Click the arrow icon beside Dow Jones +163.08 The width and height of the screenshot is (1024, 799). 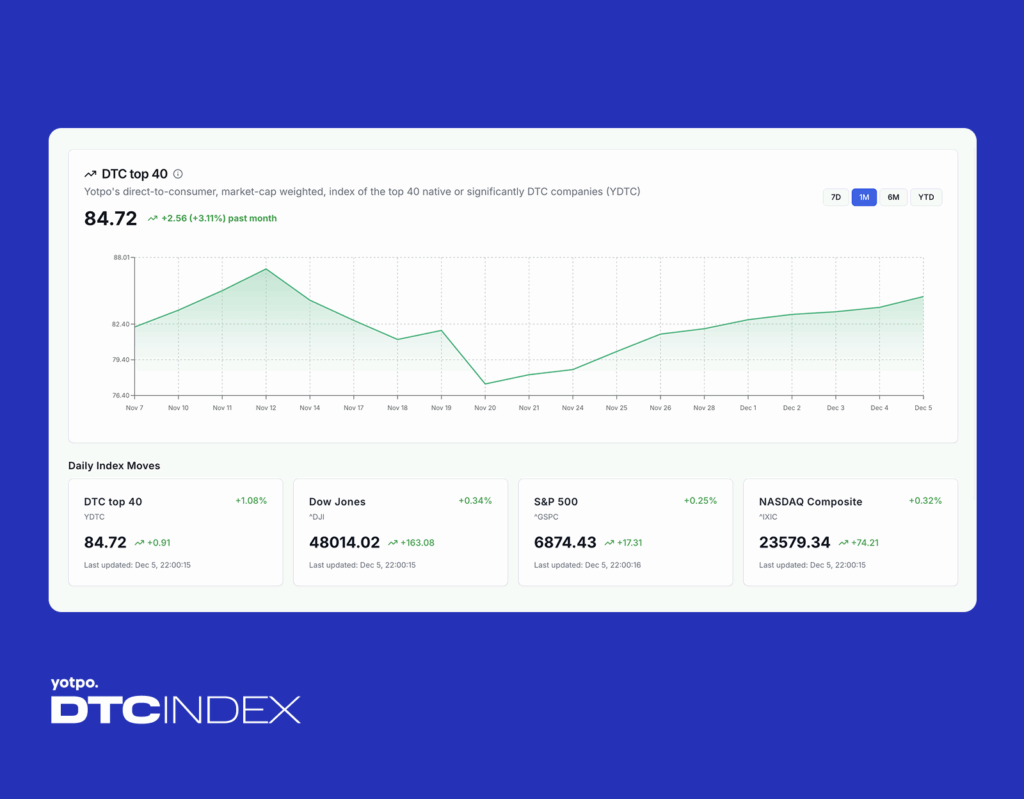pos(392,543)
